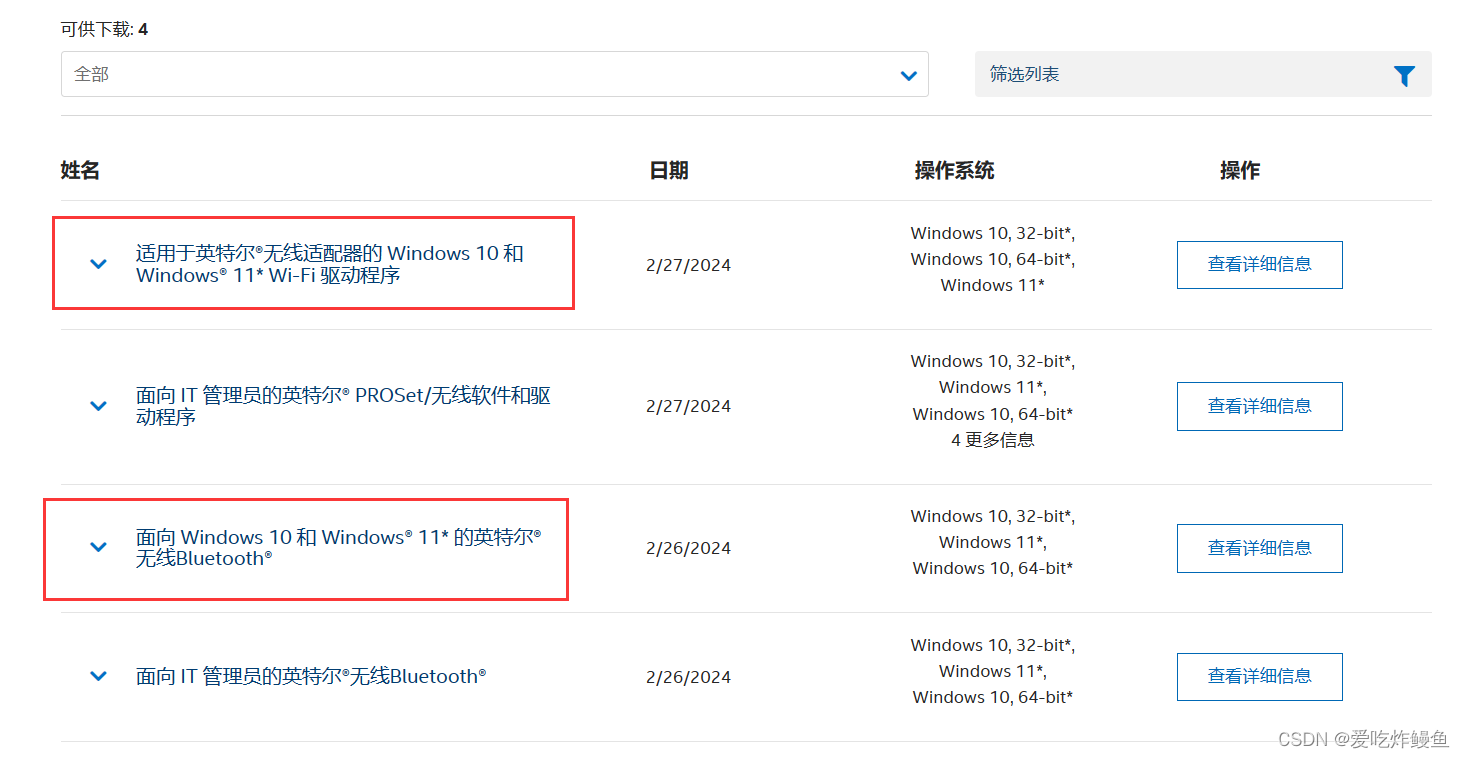Expand the IT 管理员 无线Bluetooth row chevron
The width and height of the screenshot is (1465, 758).
coord(98,676)
